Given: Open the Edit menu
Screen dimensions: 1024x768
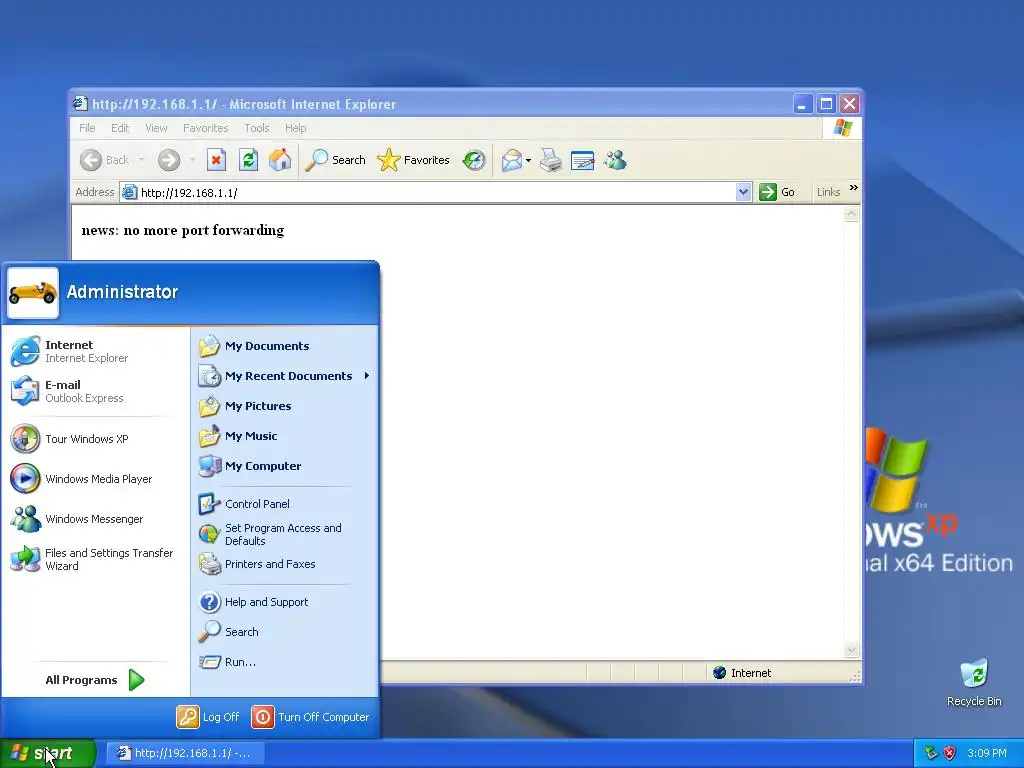Looking at the screenshot, I should coord(120,128).
